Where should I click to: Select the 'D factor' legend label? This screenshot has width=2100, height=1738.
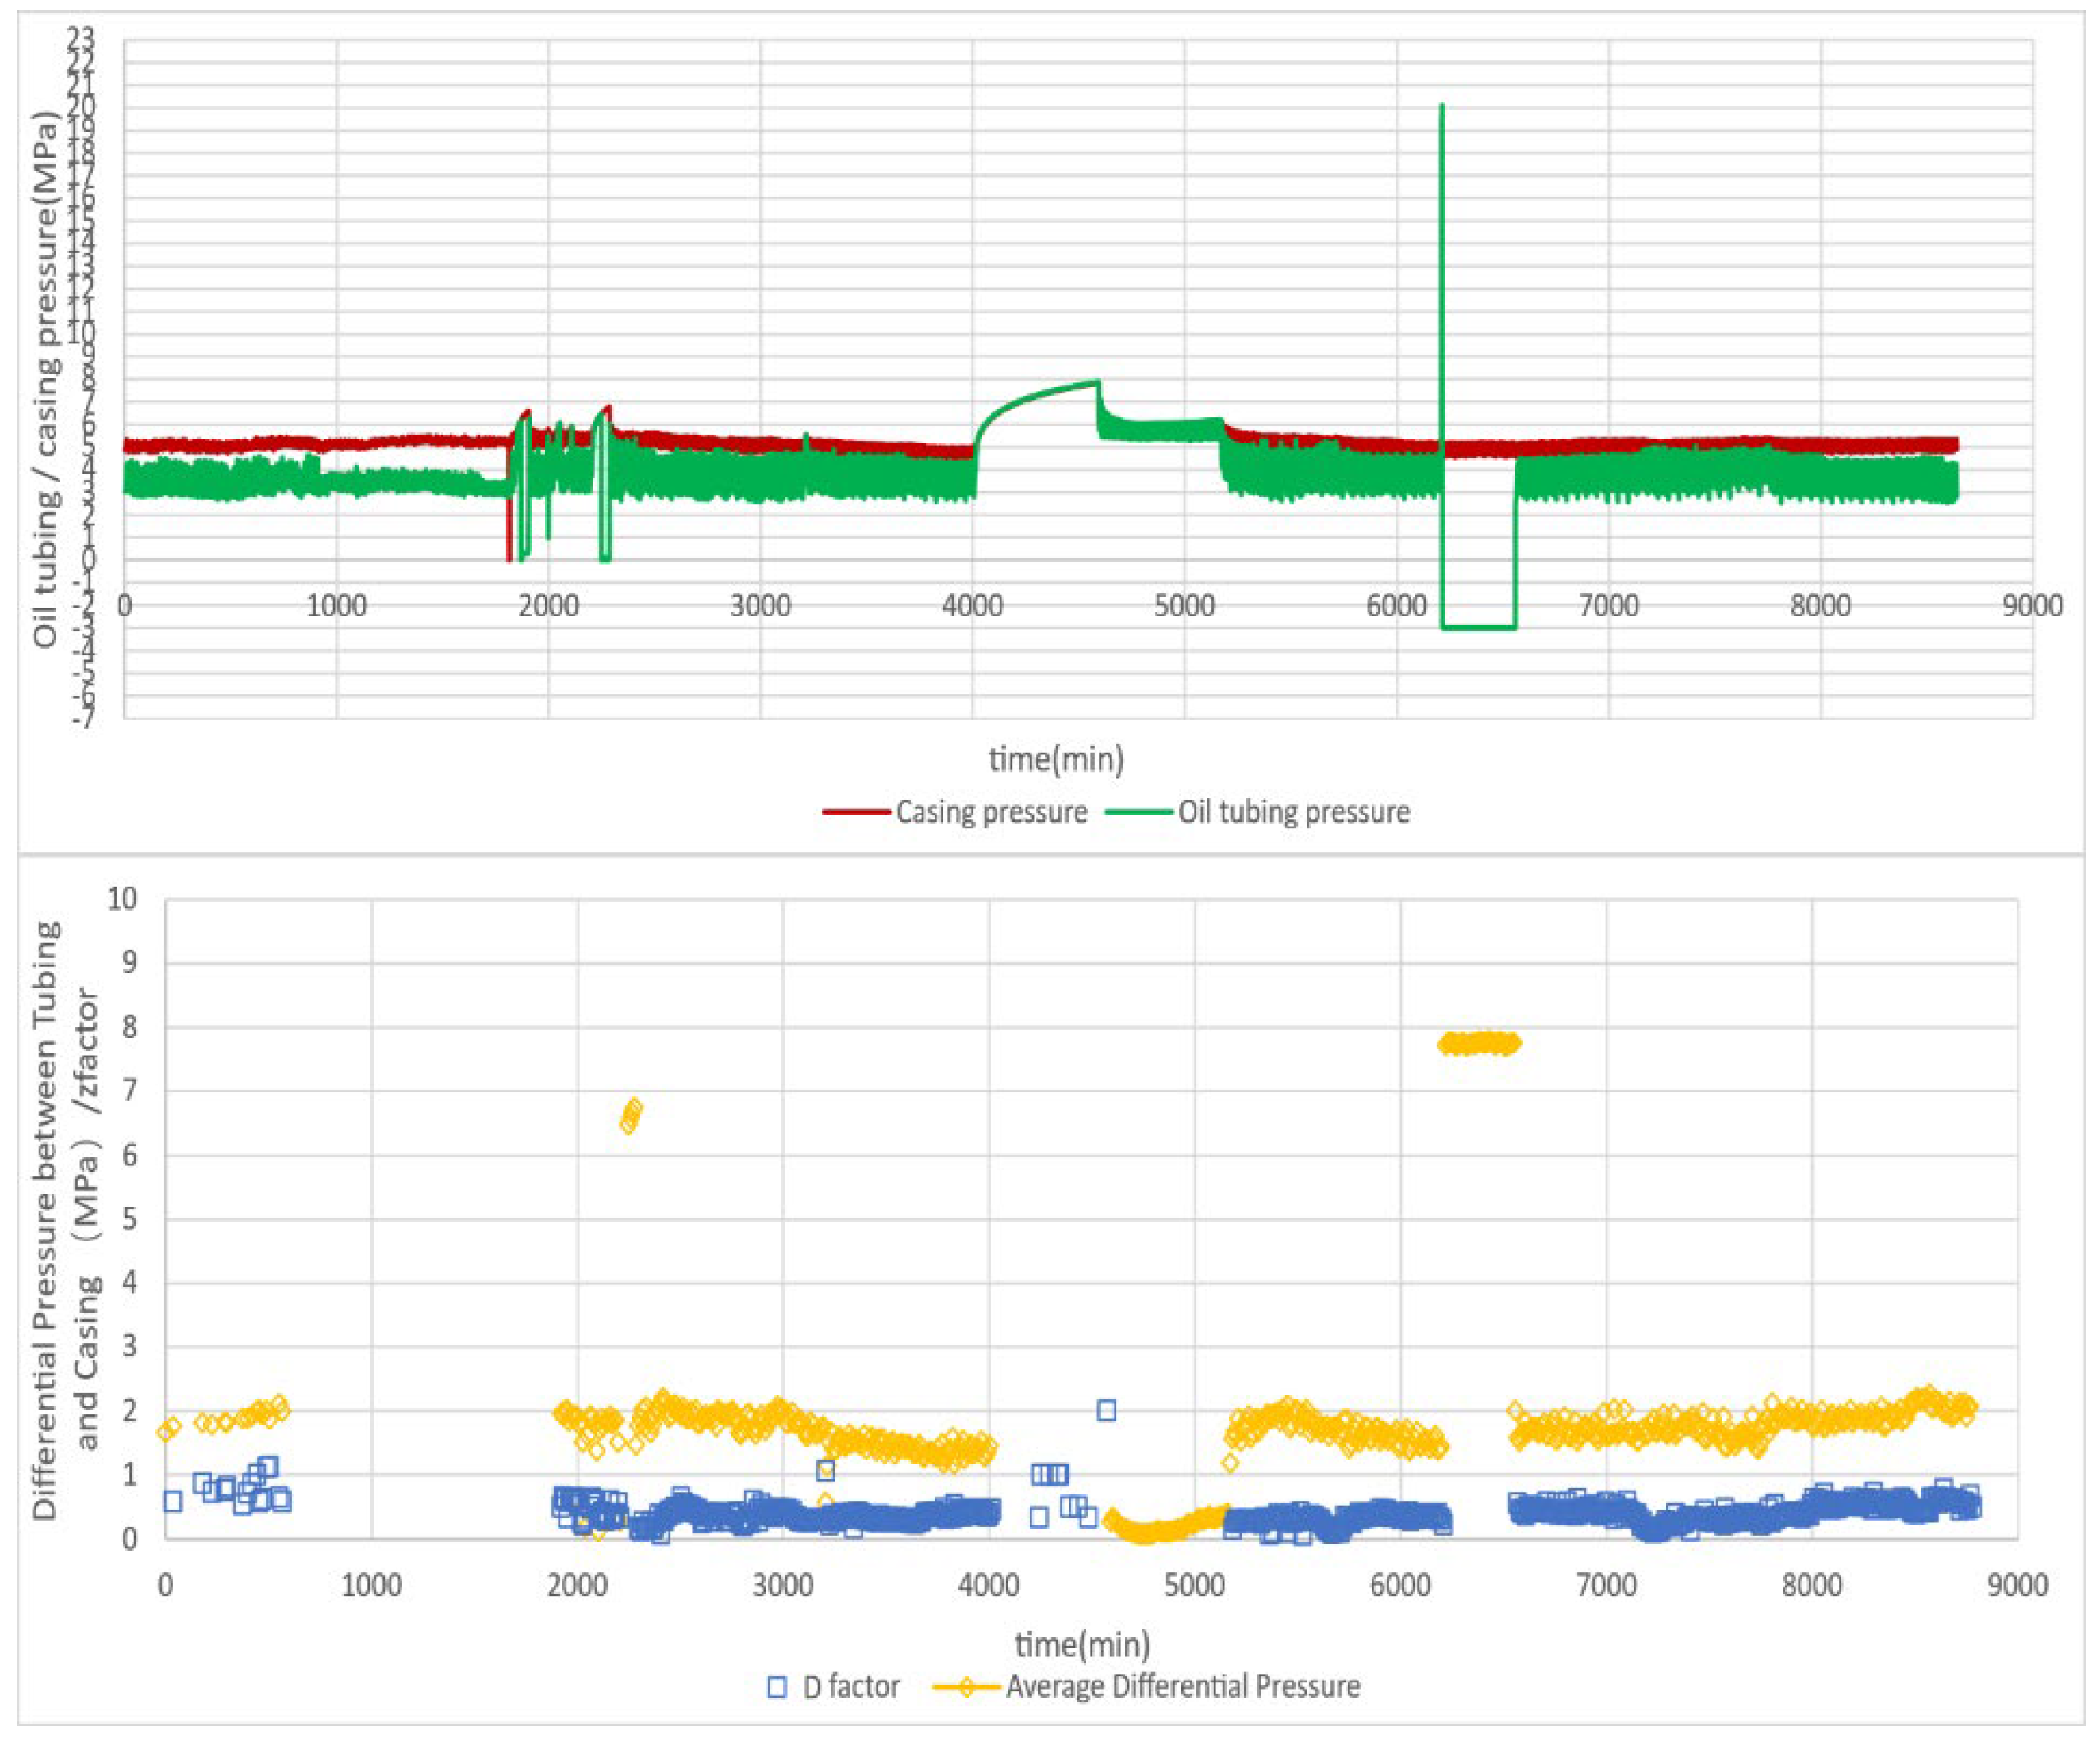[851, 1687]
